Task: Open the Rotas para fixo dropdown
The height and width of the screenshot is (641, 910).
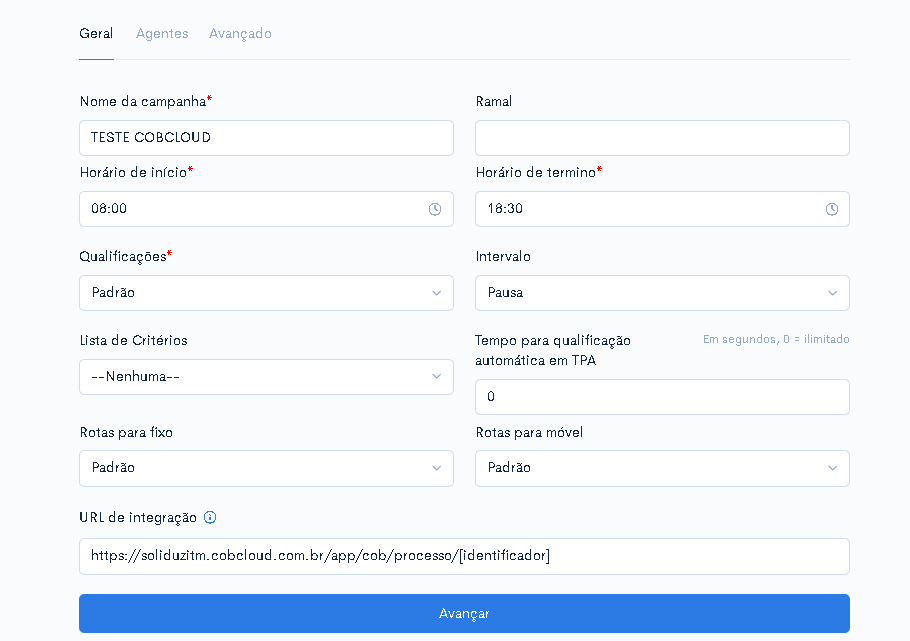Action: point(266,468)
